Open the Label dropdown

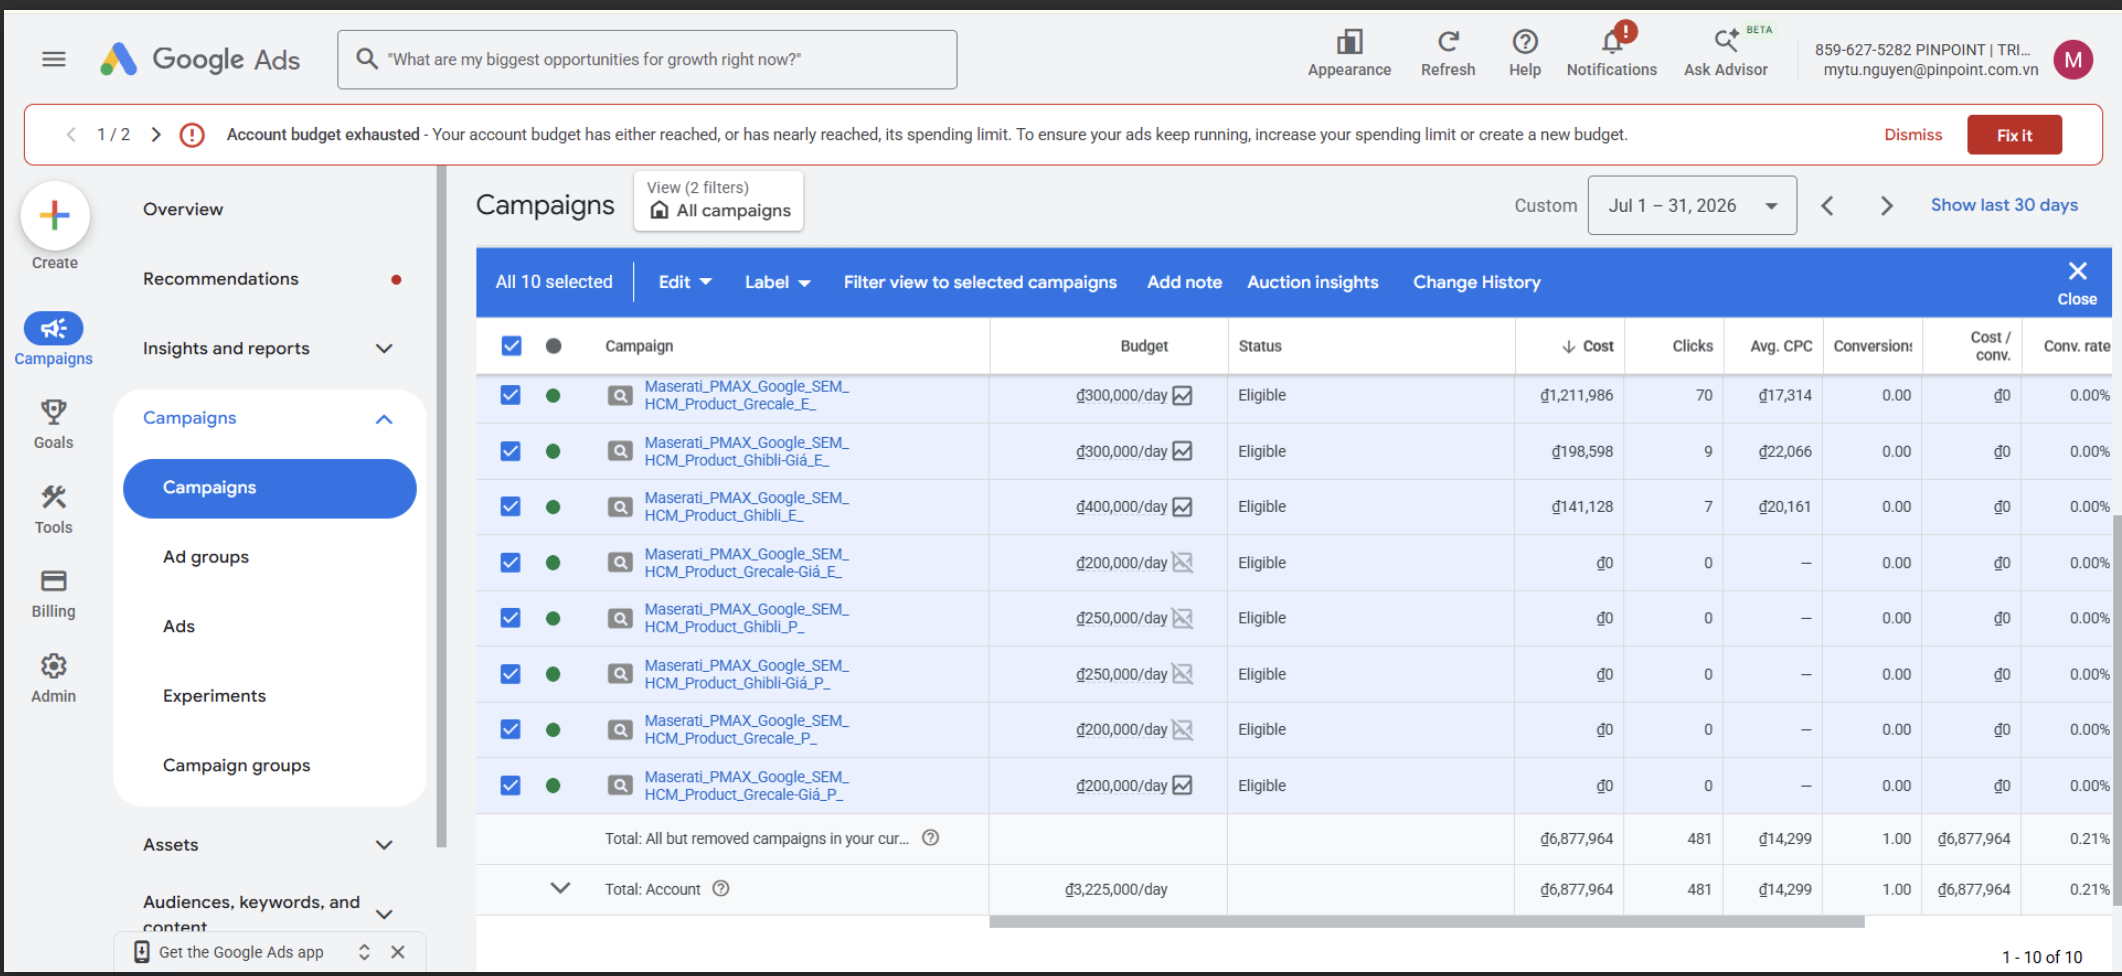coord(777,282)
